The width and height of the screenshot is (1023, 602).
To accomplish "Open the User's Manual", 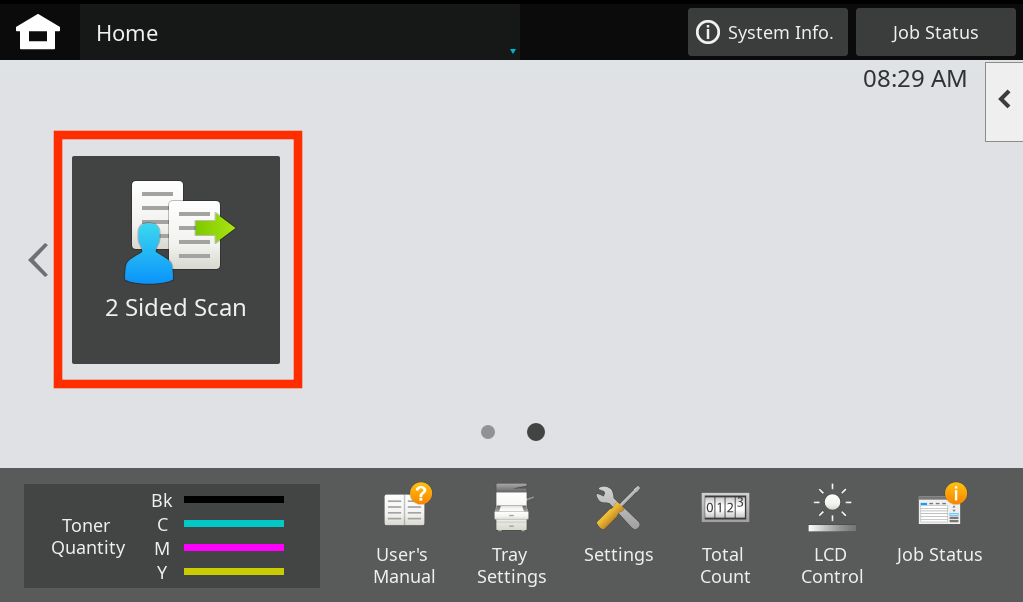I will [x=404, y=530].
